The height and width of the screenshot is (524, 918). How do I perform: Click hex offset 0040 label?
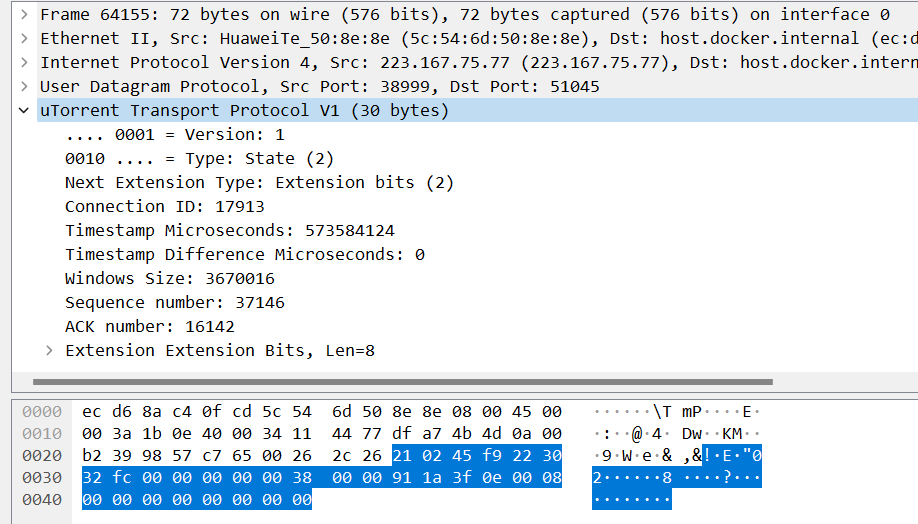42,499
